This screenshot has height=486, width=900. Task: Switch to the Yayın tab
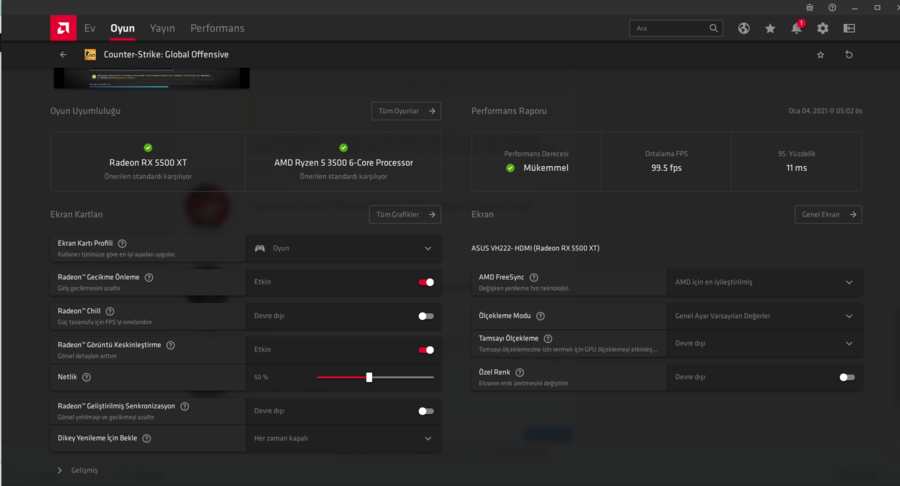point(162,28)
